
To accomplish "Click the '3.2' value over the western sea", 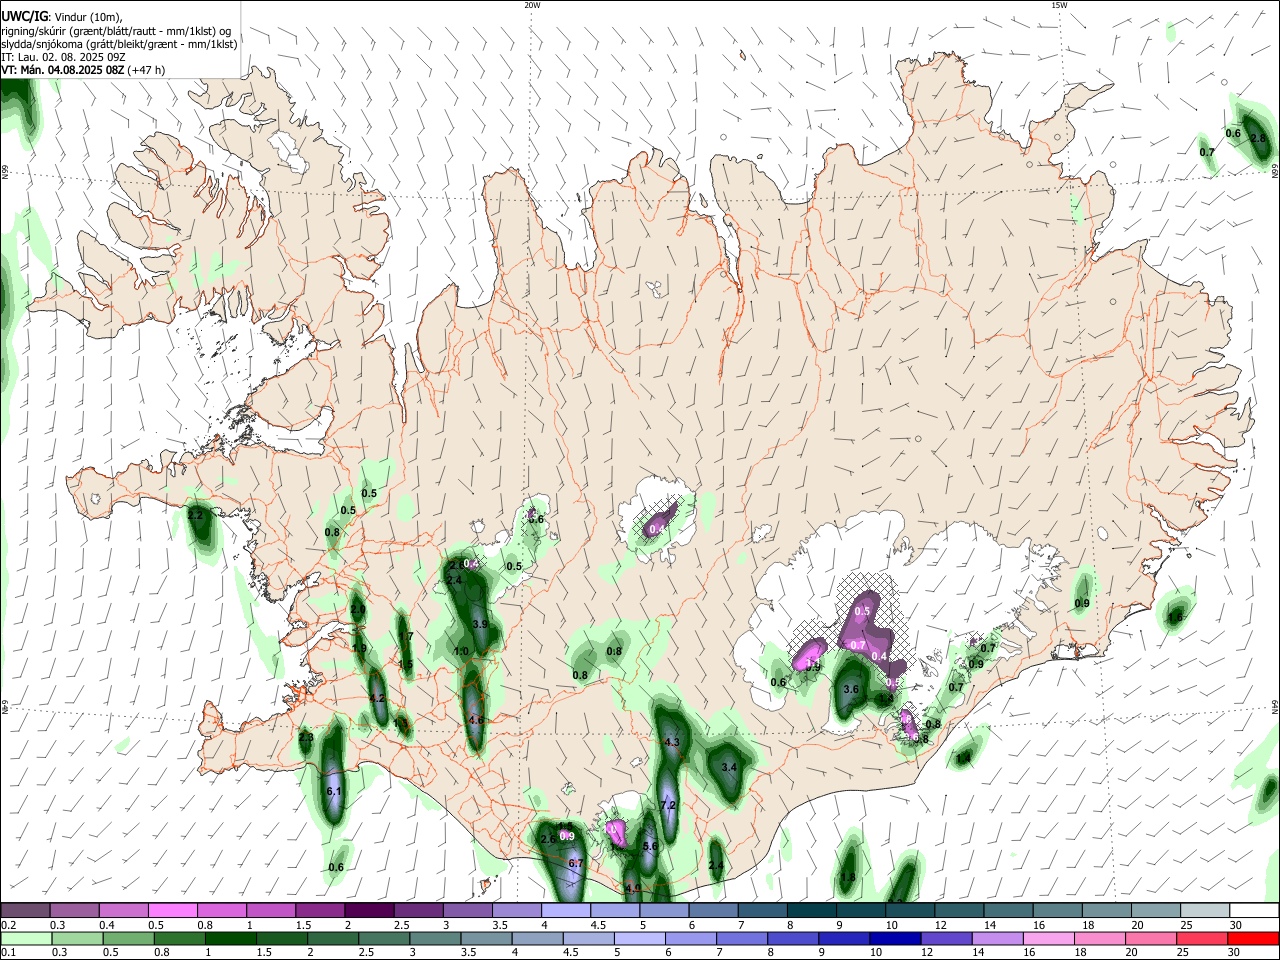I will pyautogui.click(x=196, y=515).
